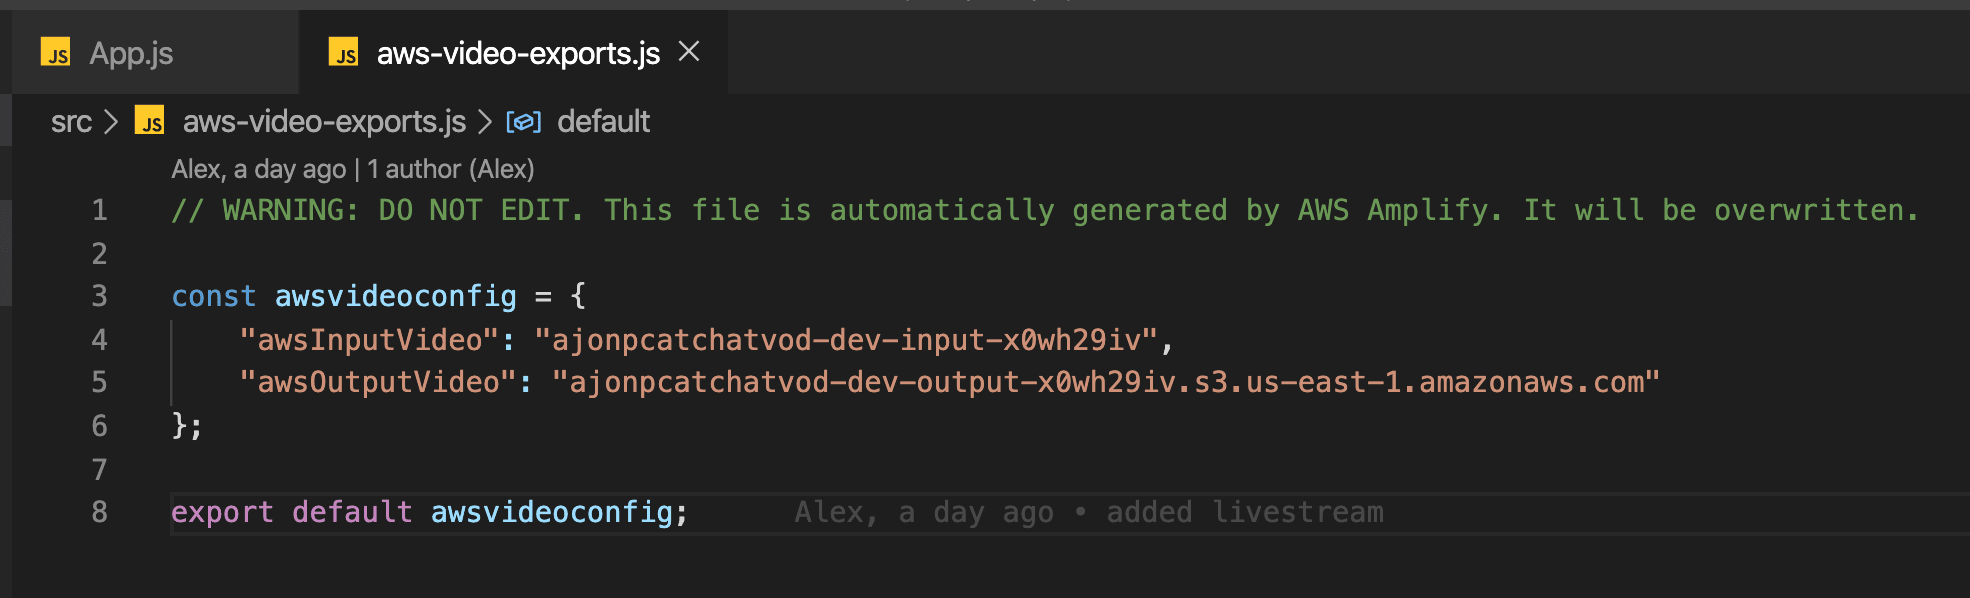Image resolution: width=1970 pixels, height=598 pixels.
Task: Click line number 8 in the gutter
Action: coord(99,512)
